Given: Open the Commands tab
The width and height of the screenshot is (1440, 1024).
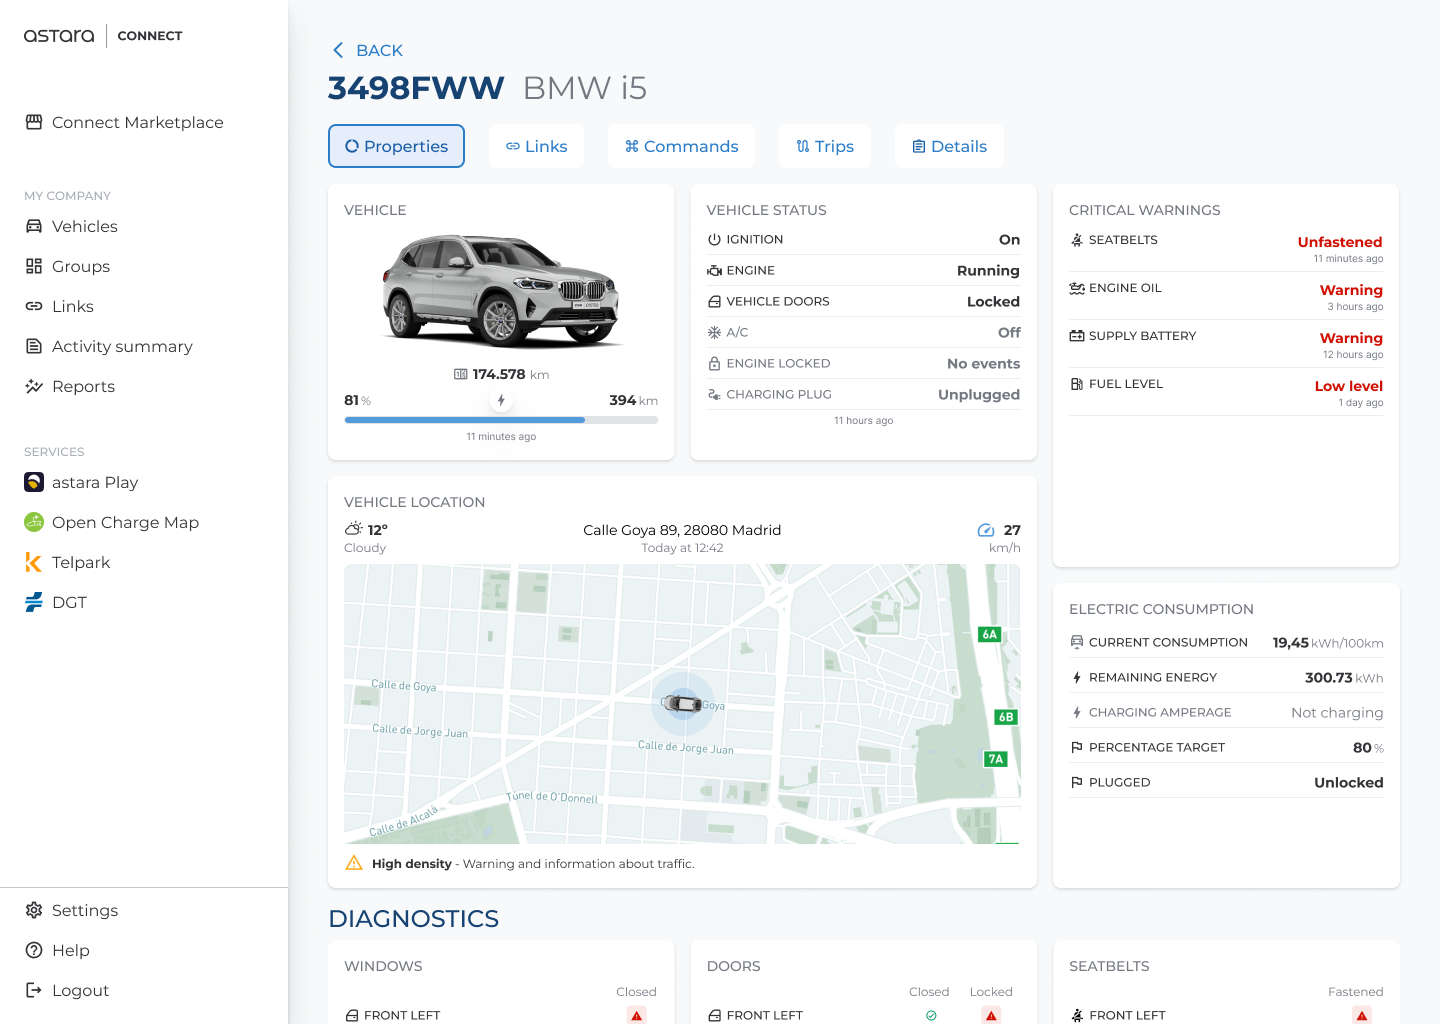Looking at the screenshot, I should click(x=681, y=146).
